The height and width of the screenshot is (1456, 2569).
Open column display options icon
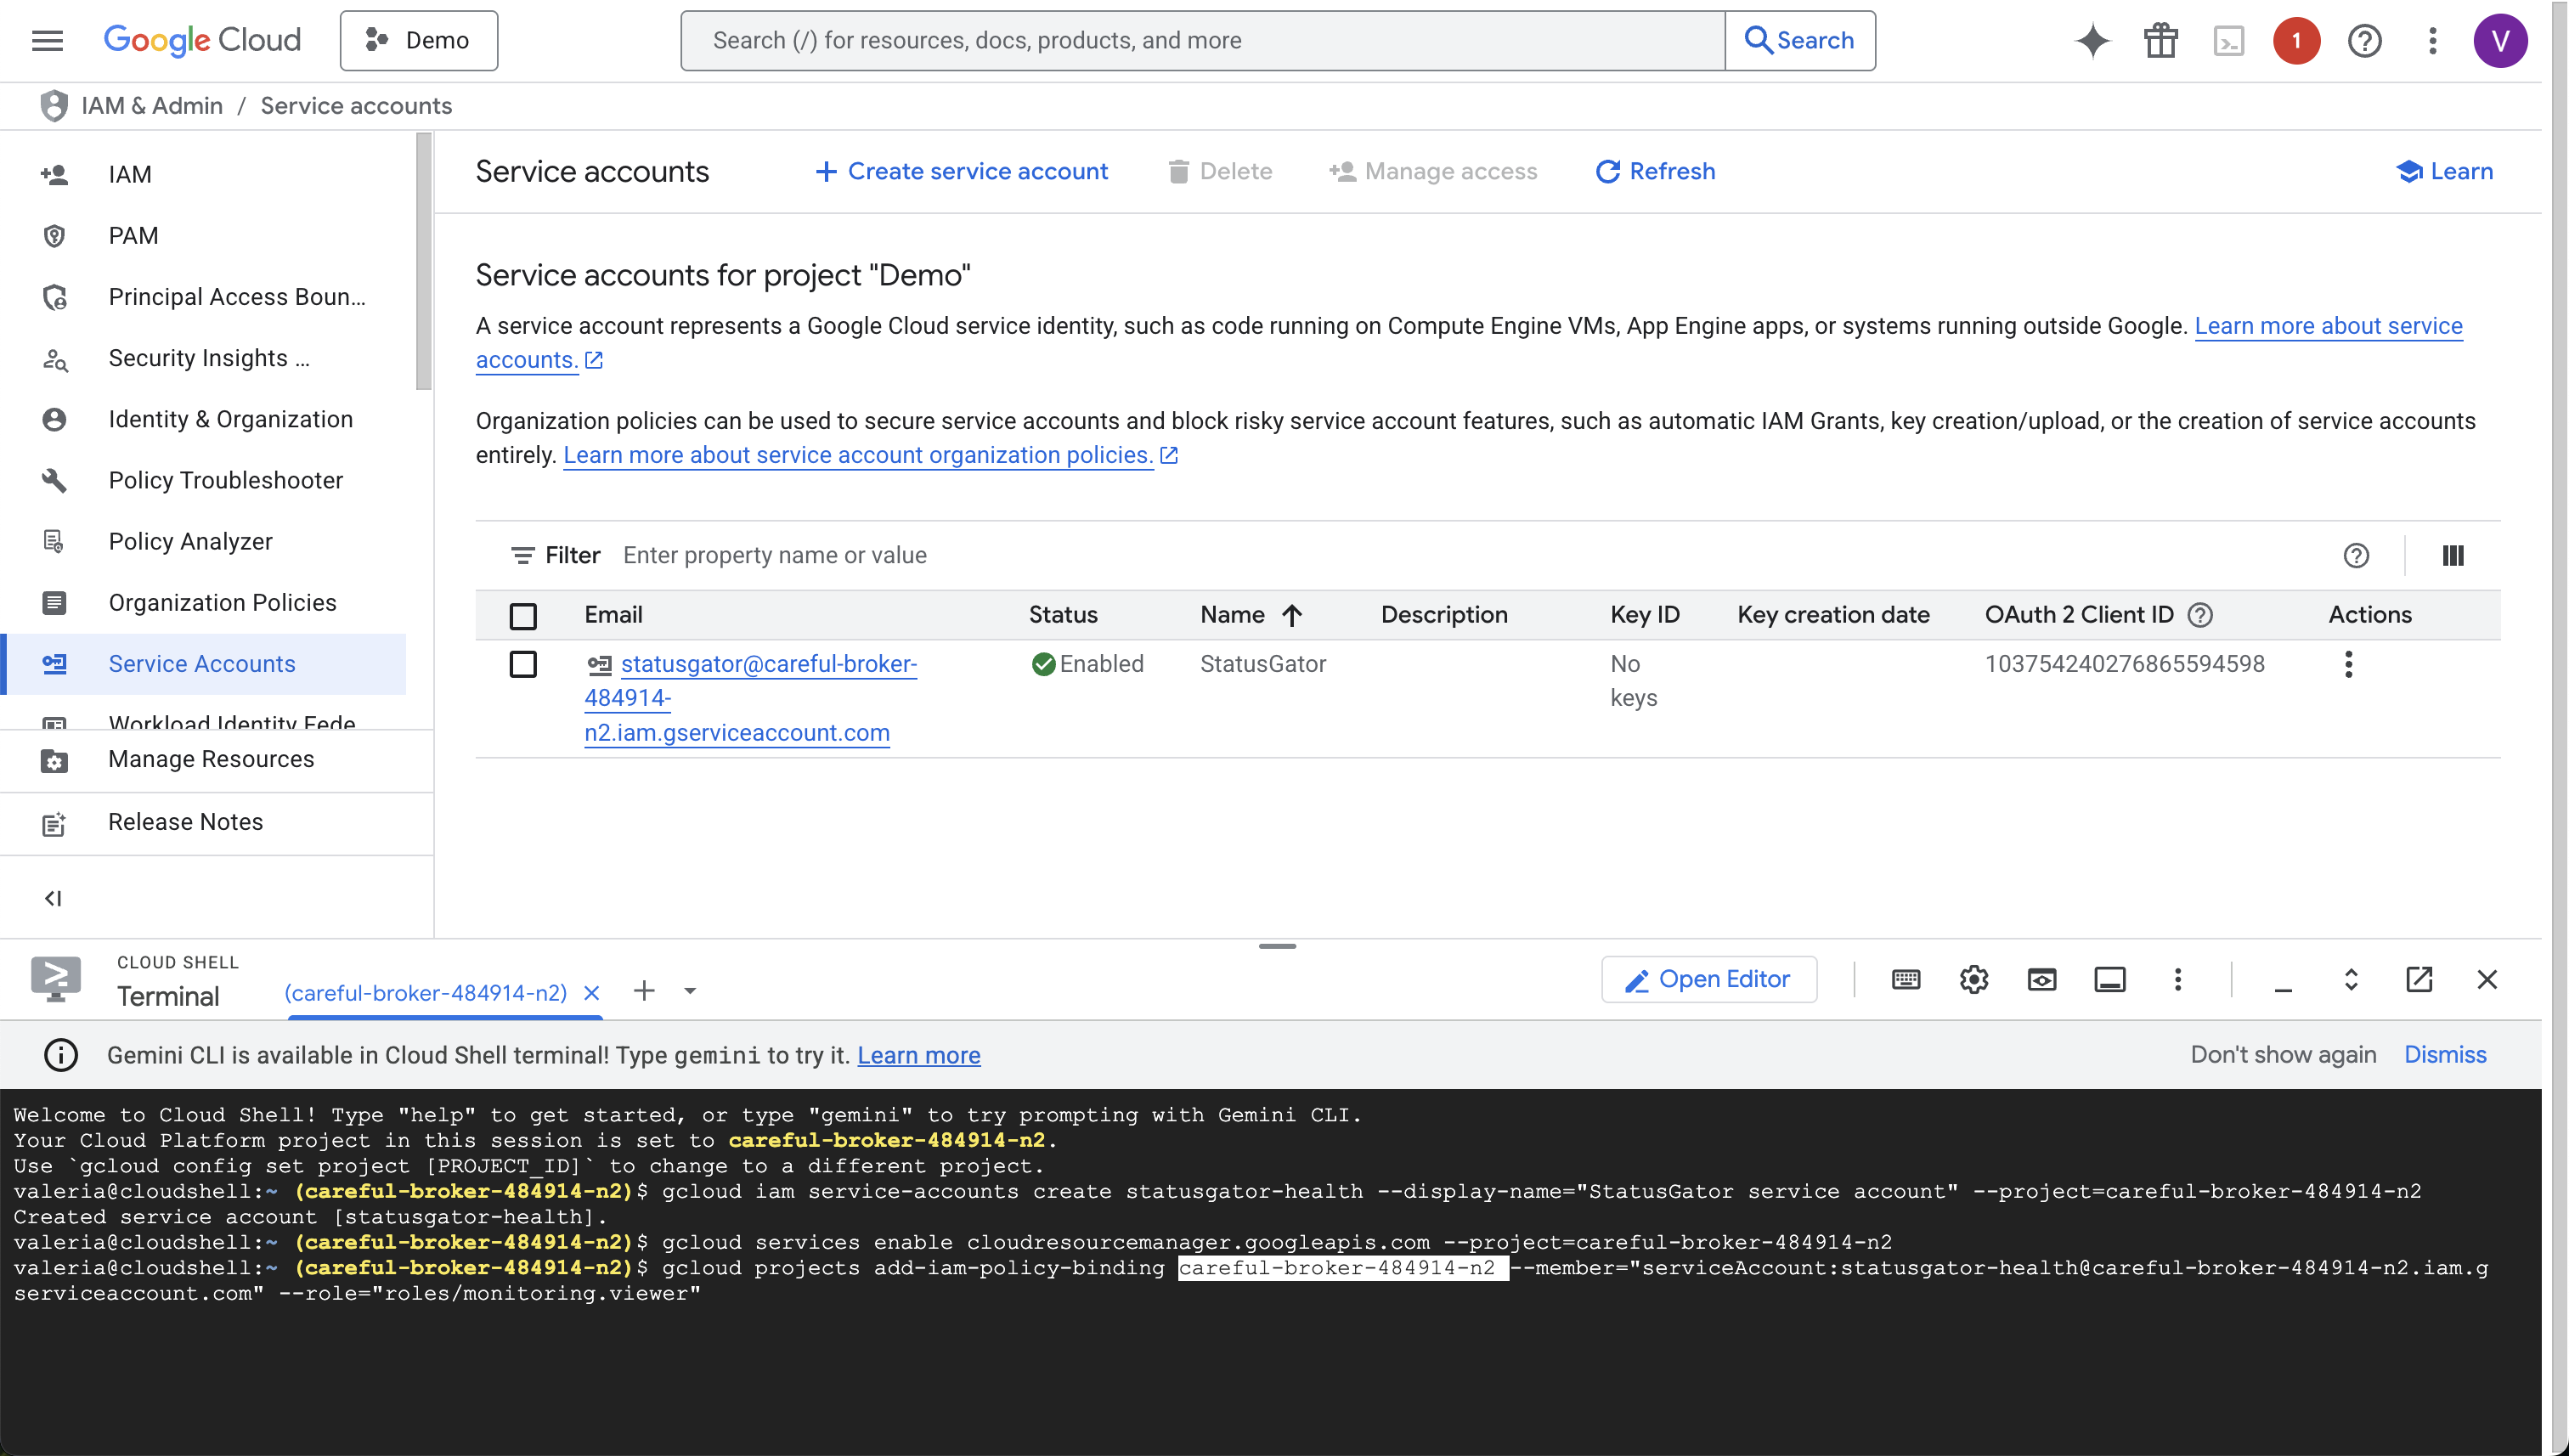[2452, 555]
